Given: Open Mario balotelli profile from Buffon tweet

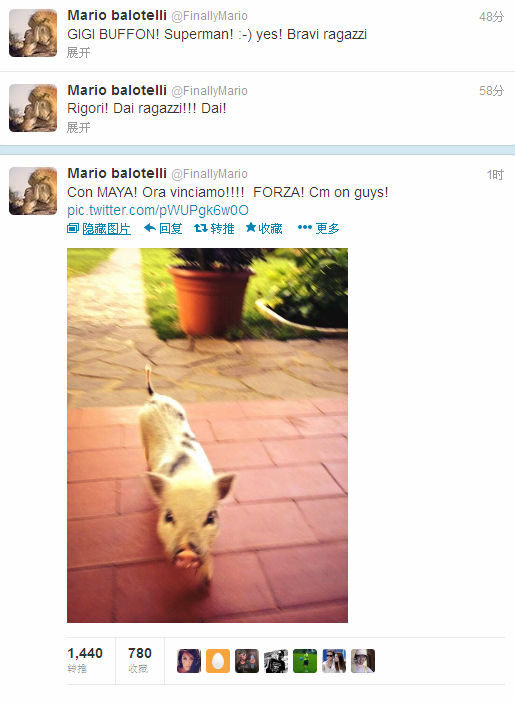Looking at the screenshot, I should click(x=117, y=15).
